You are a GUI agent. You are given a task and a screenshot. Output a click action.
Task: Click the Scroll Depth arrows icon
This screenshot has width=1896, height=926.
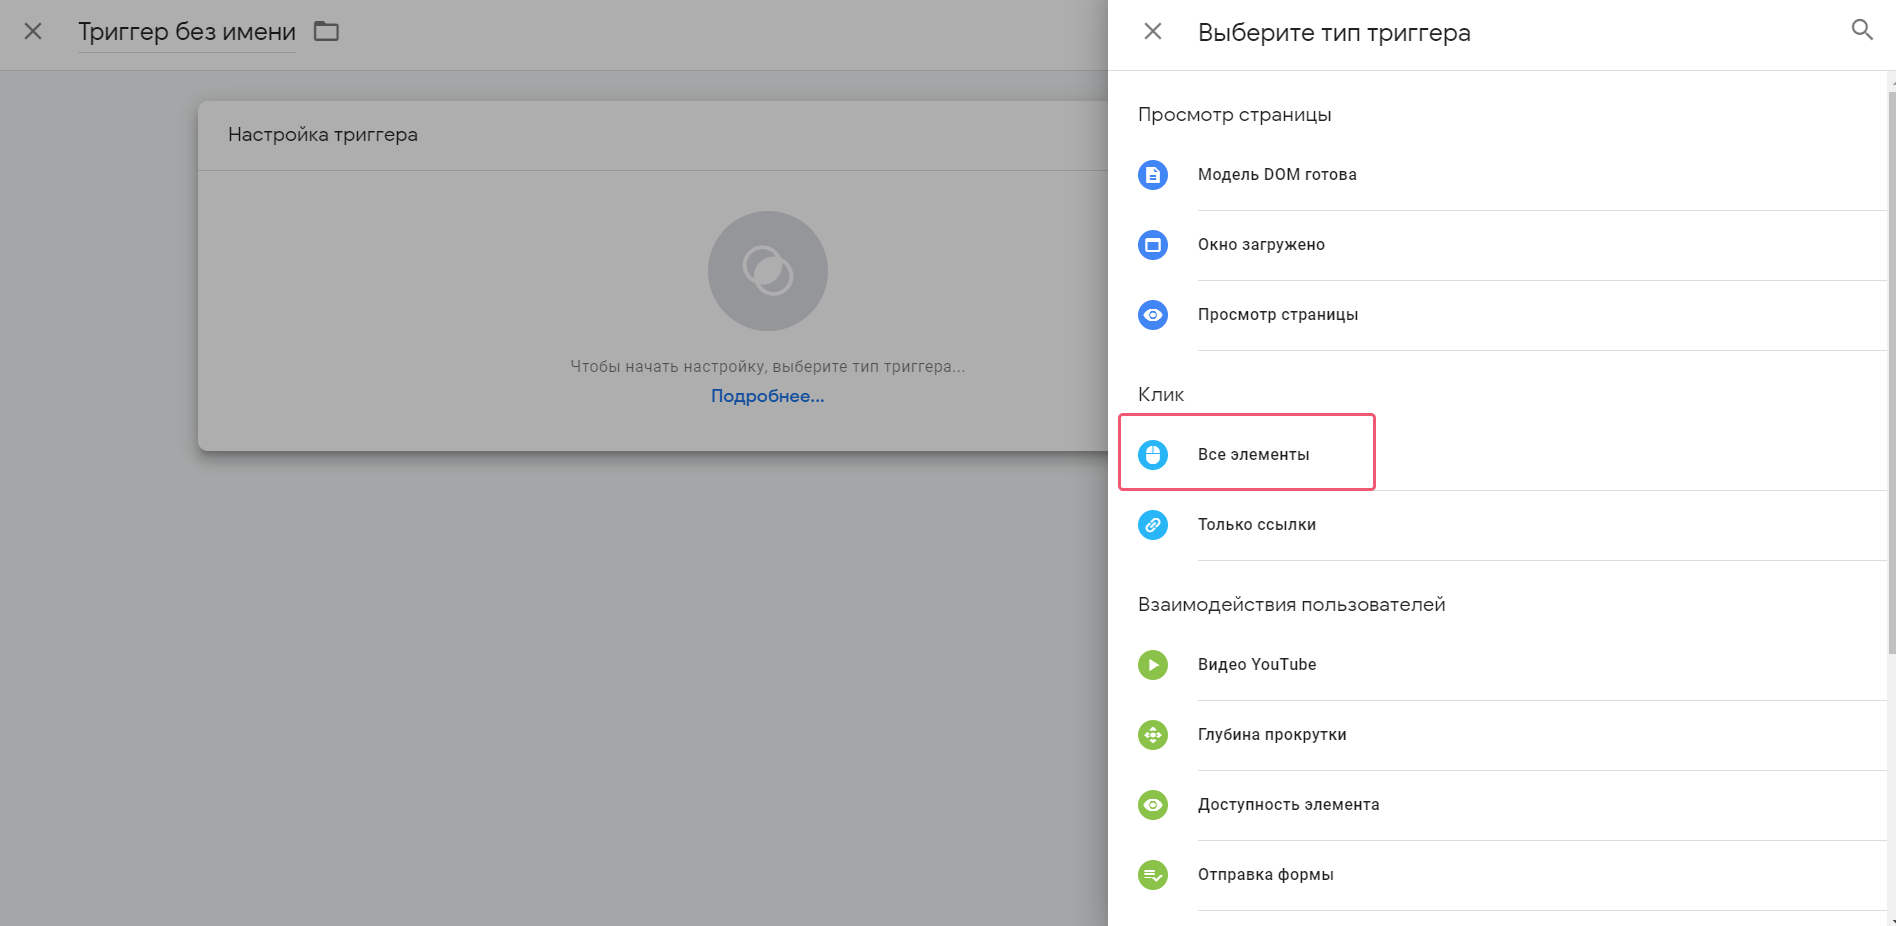click(1153, 735)
